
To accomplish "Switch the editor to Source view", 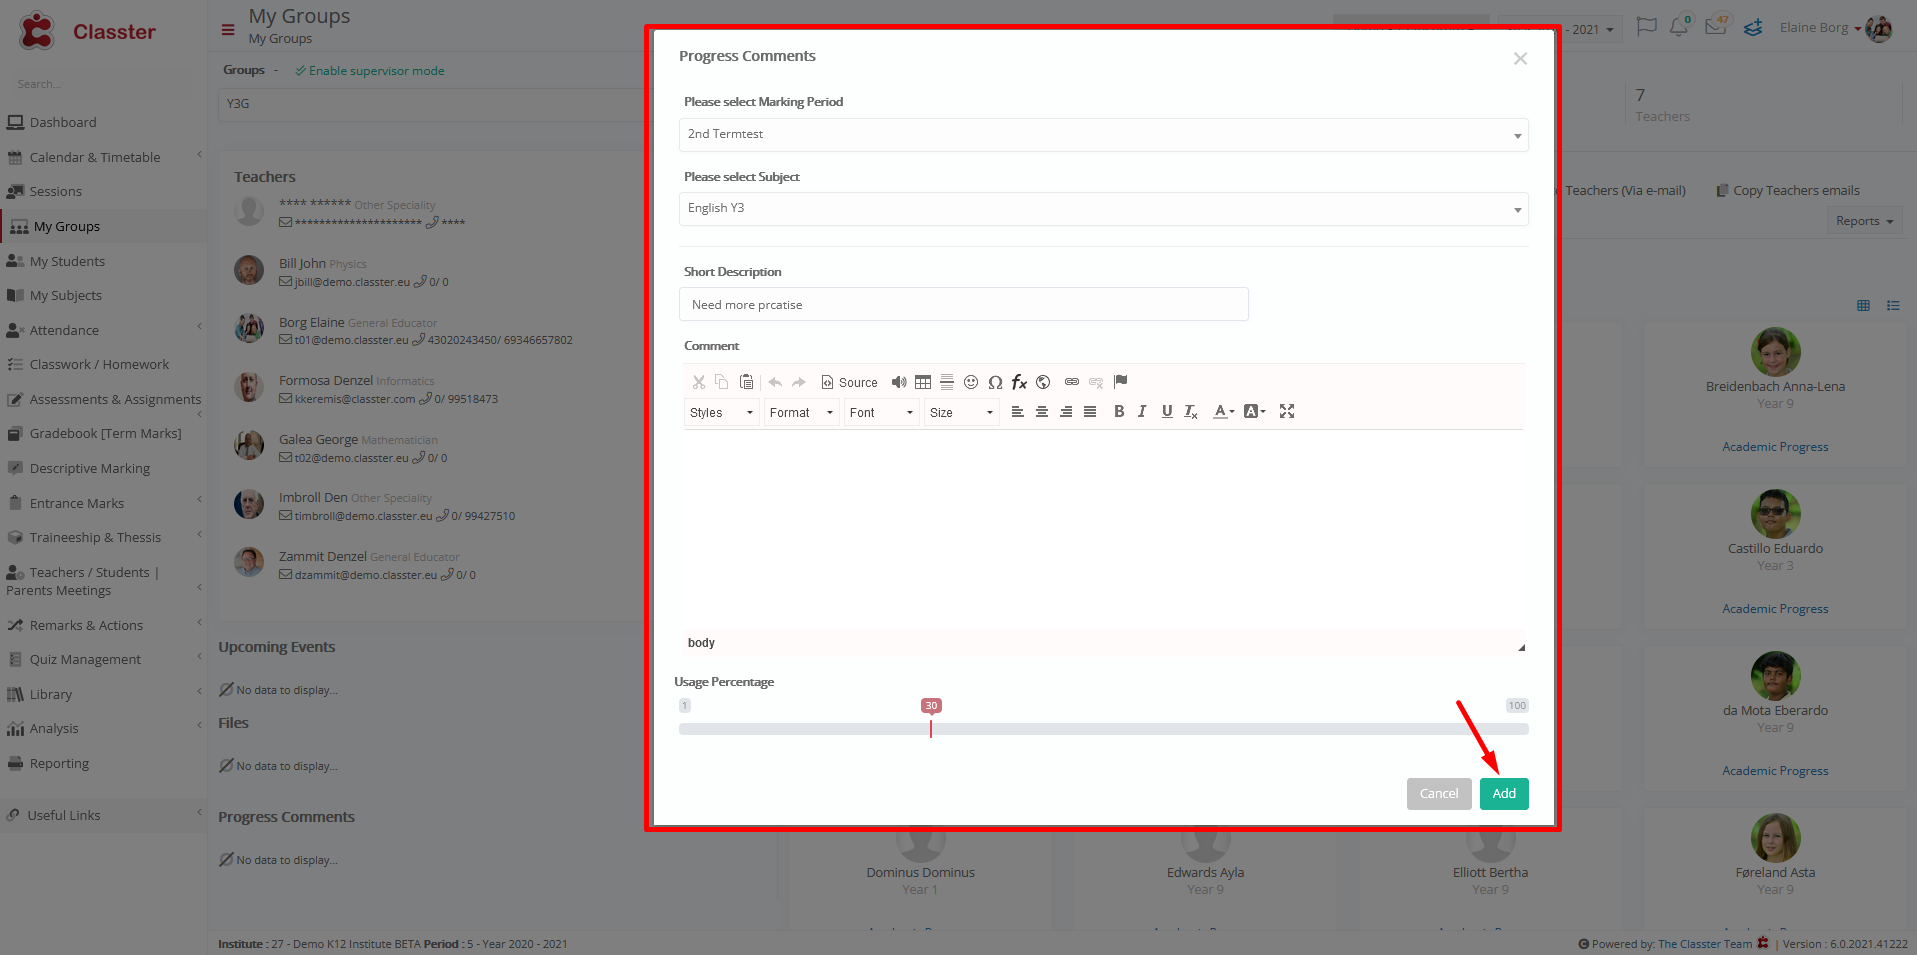I will [x=849, y=382].
